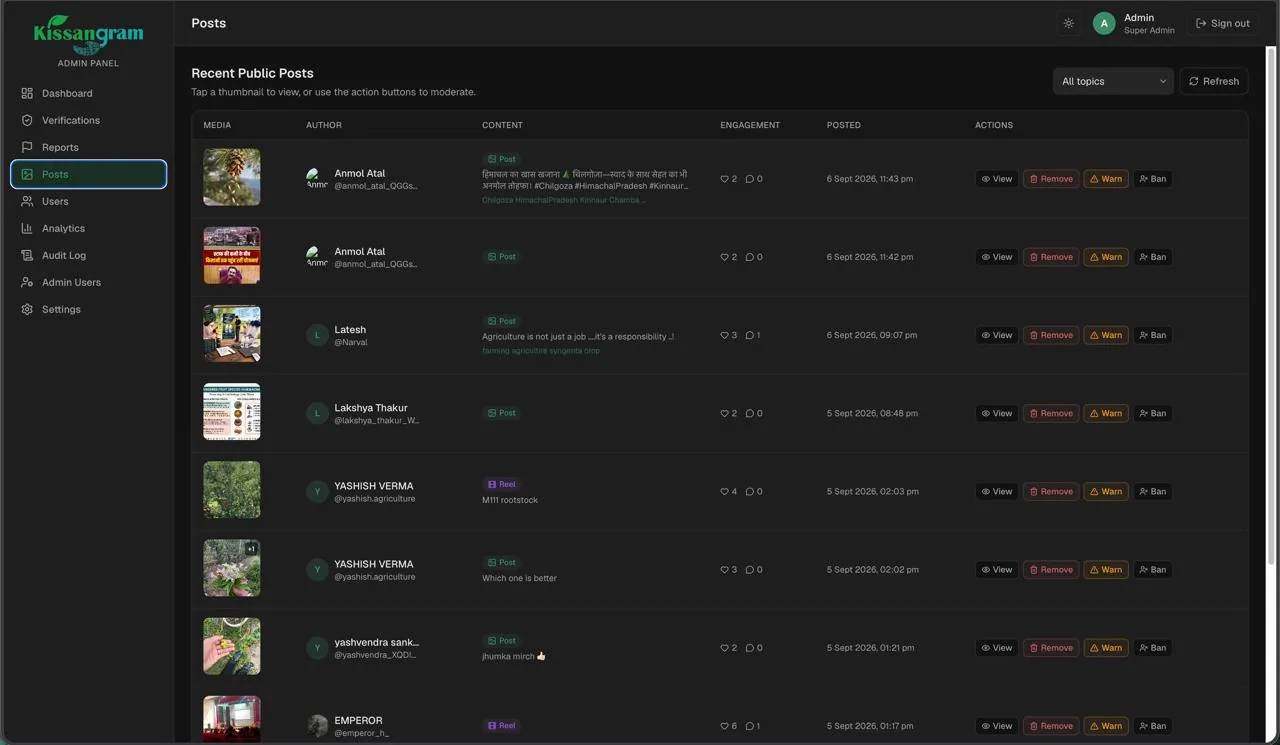Click the POSTED column header

[x=844, y=125]
